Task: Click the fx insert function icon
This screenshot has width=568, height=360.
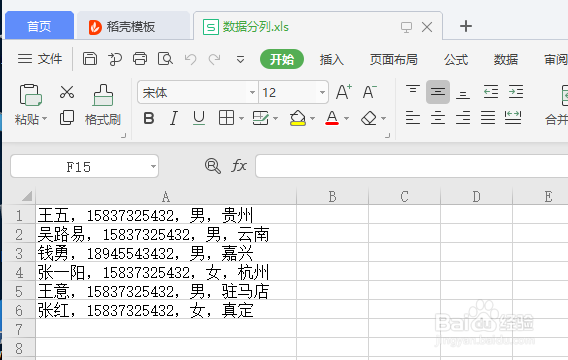Action: coord(239,166)
